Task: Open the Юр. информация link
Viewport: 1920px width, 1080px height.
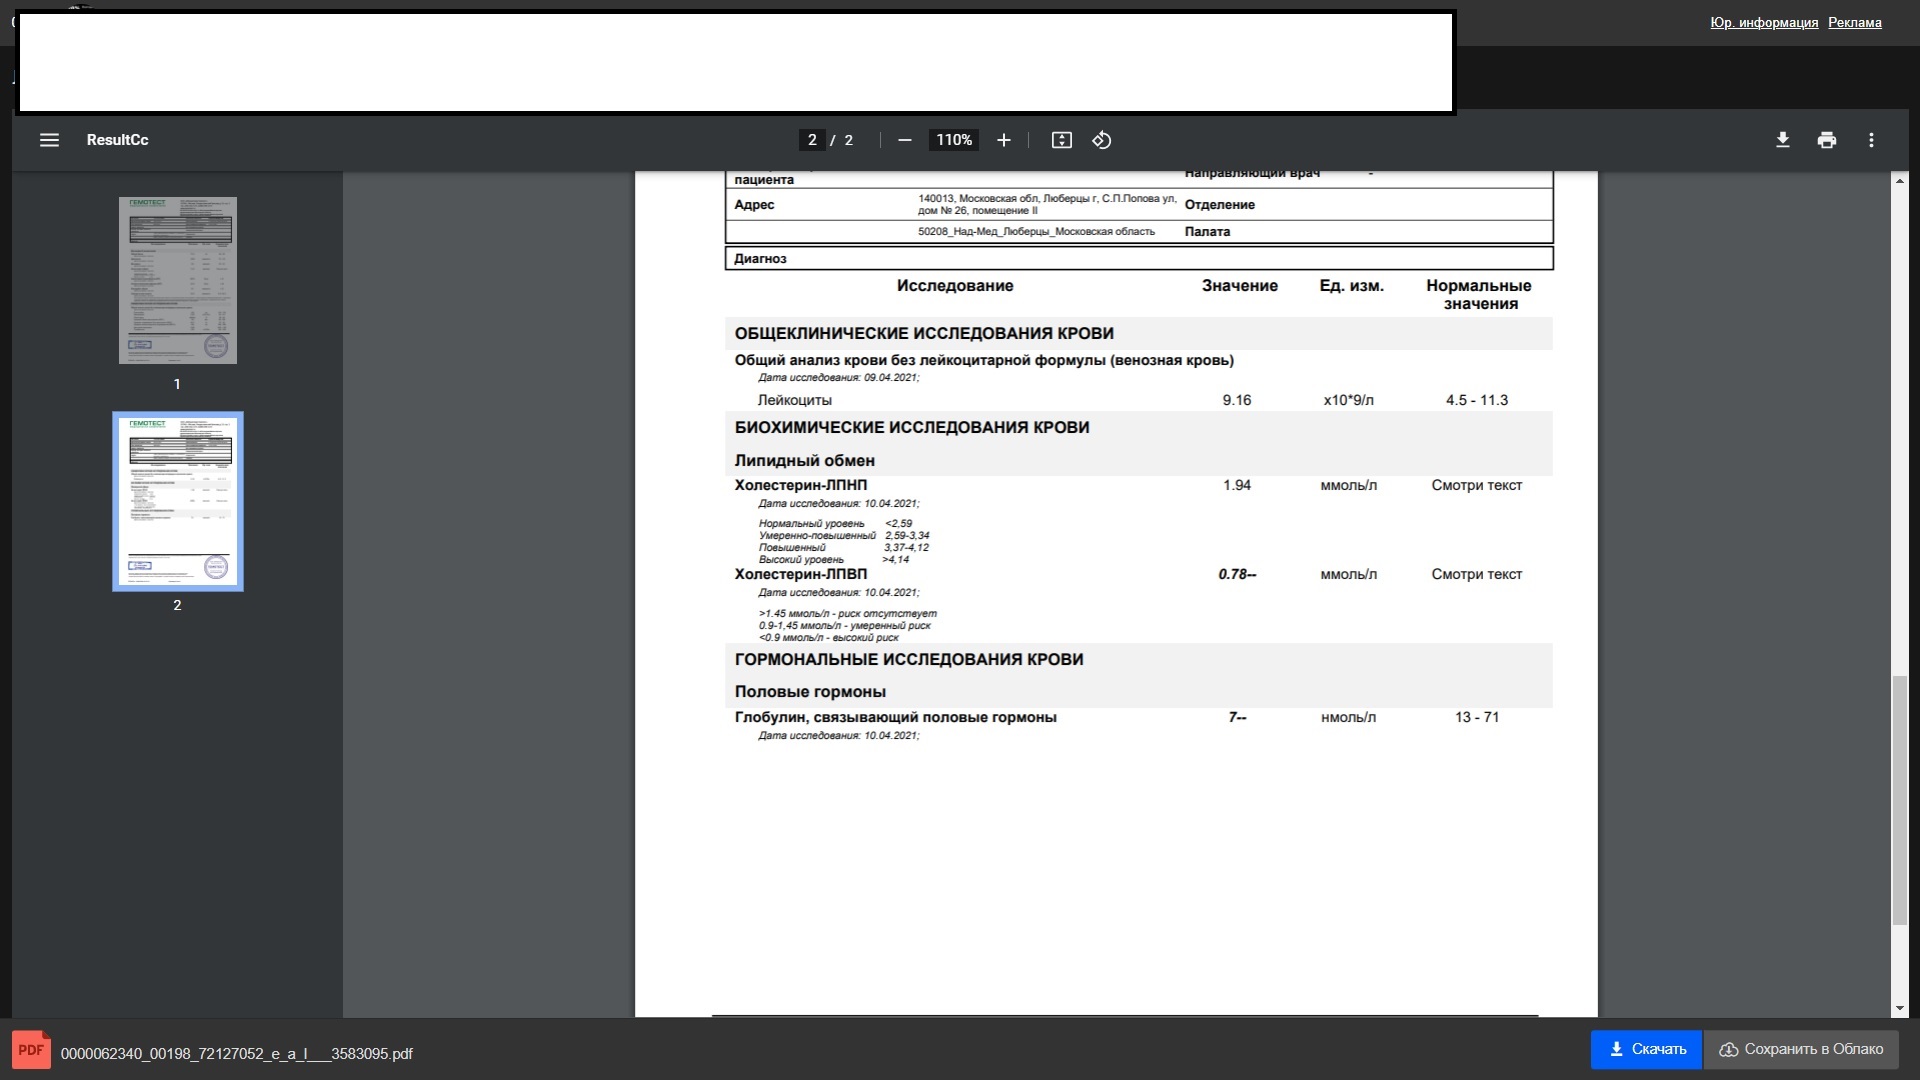Action: click(1764, 22)
